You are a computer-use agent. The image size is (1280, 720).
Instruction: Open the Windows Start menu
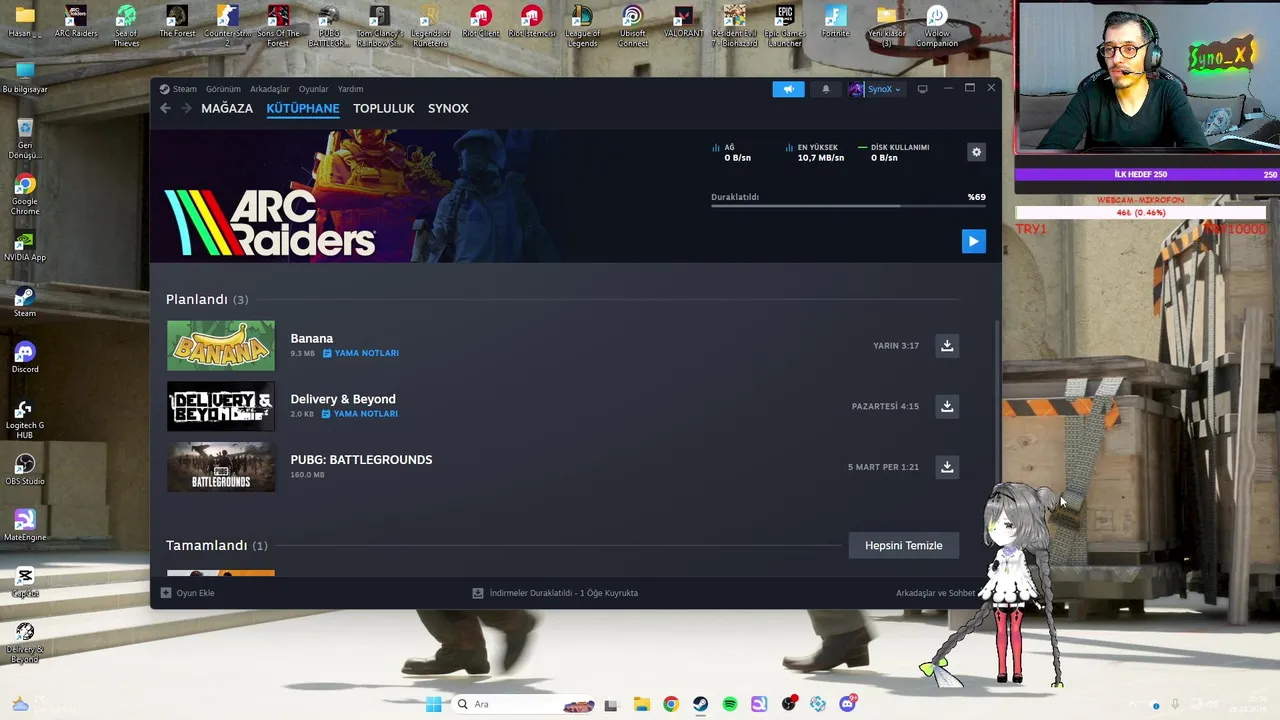coord(433,704)
